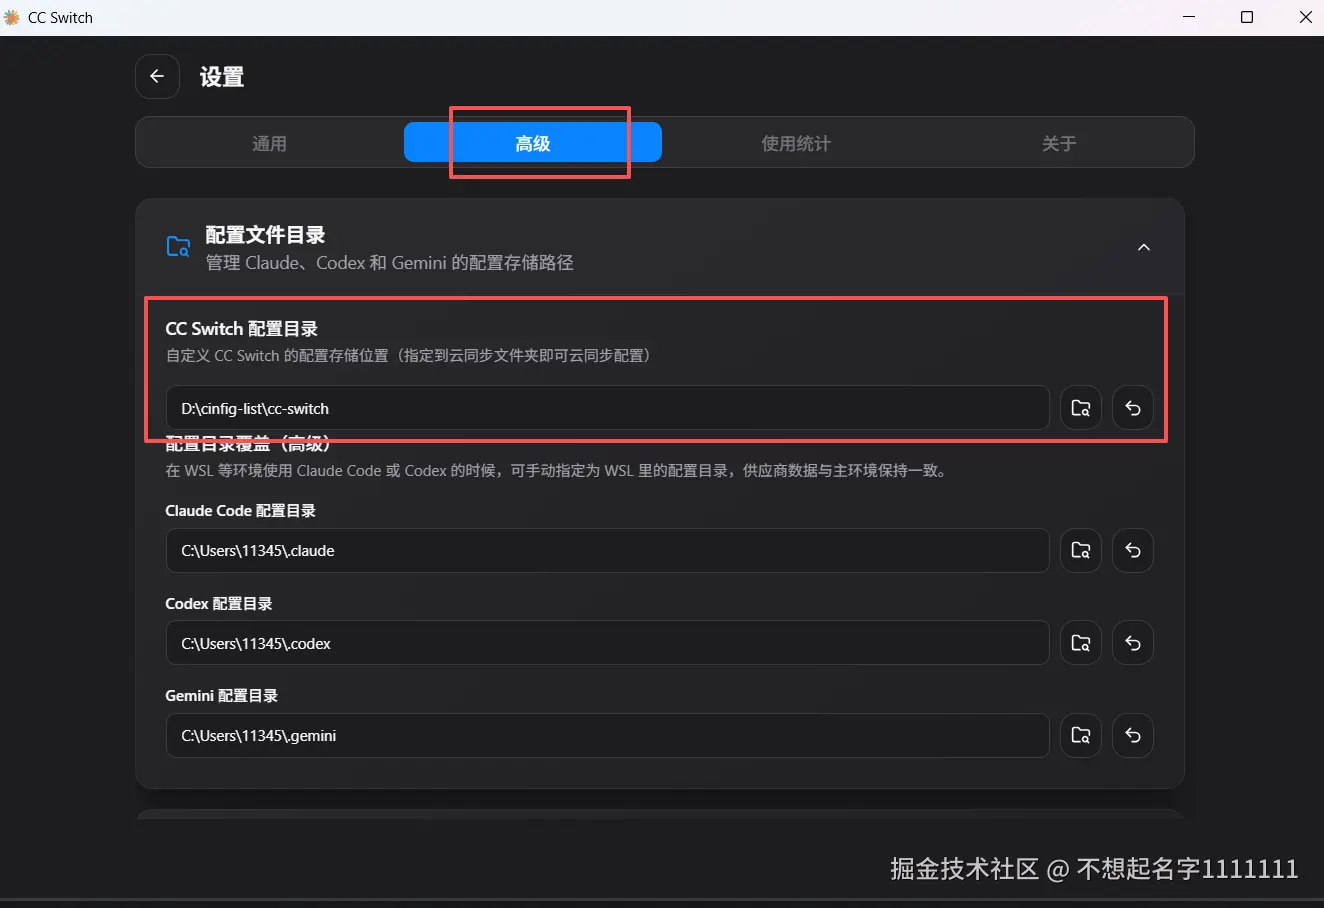Image resolution: width=1324 pixels, height=908 pixels.
Task: Click the 配置文件目录 heading
Action: [265, 235]
